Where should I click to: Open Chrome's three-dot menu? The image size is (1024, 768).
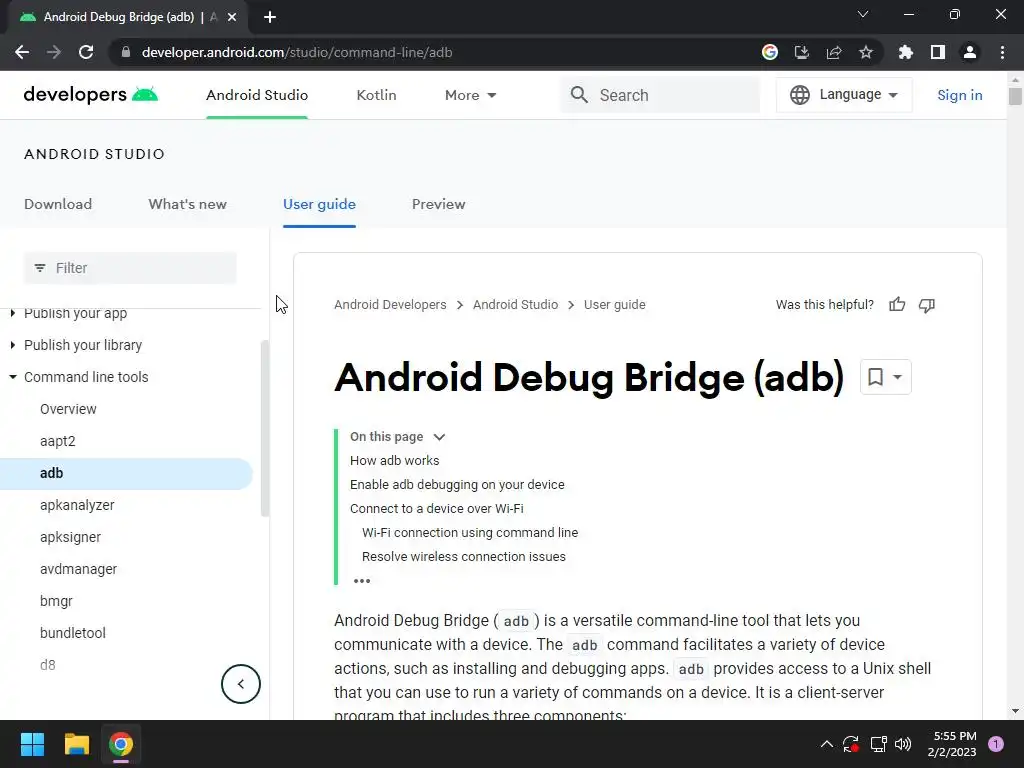[1002, 52]
